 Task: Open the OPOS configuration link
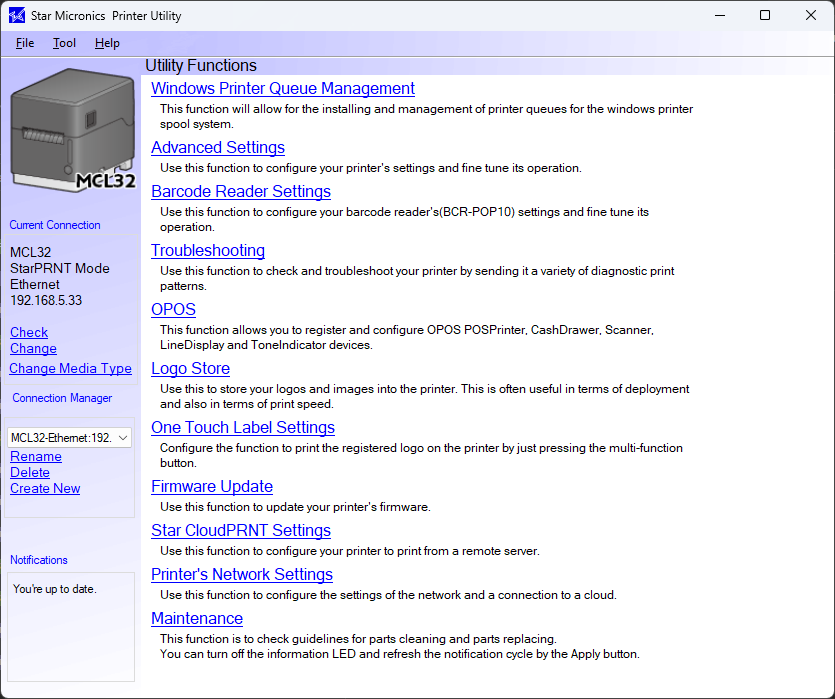(x=173, y=309)
